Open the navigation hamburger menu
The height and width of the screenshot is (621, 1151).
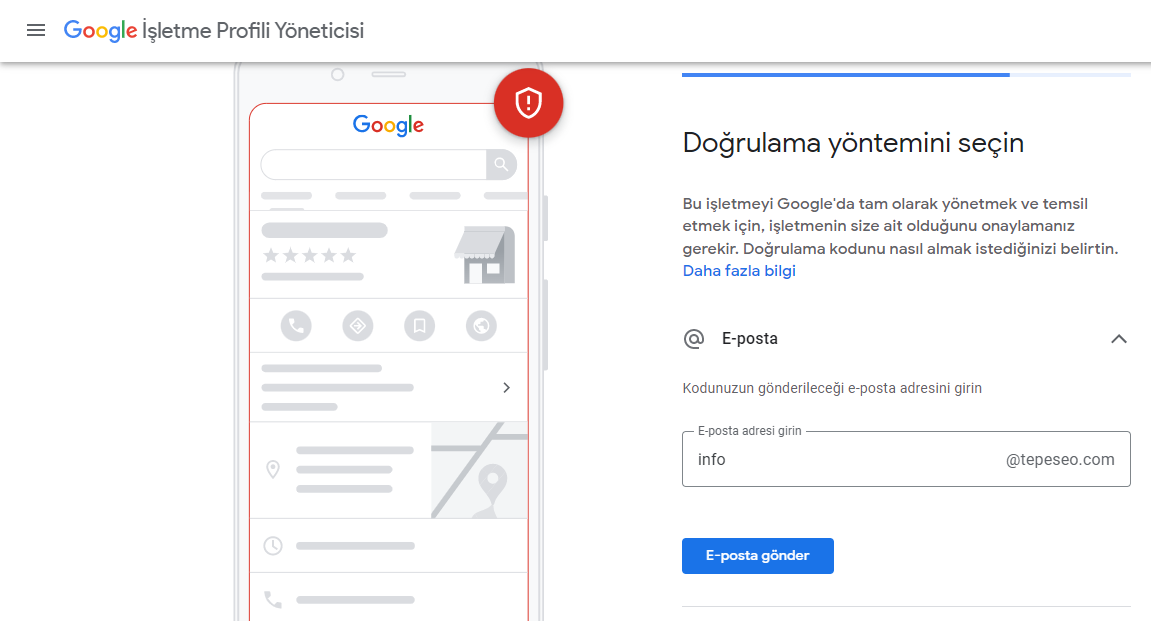36,30
